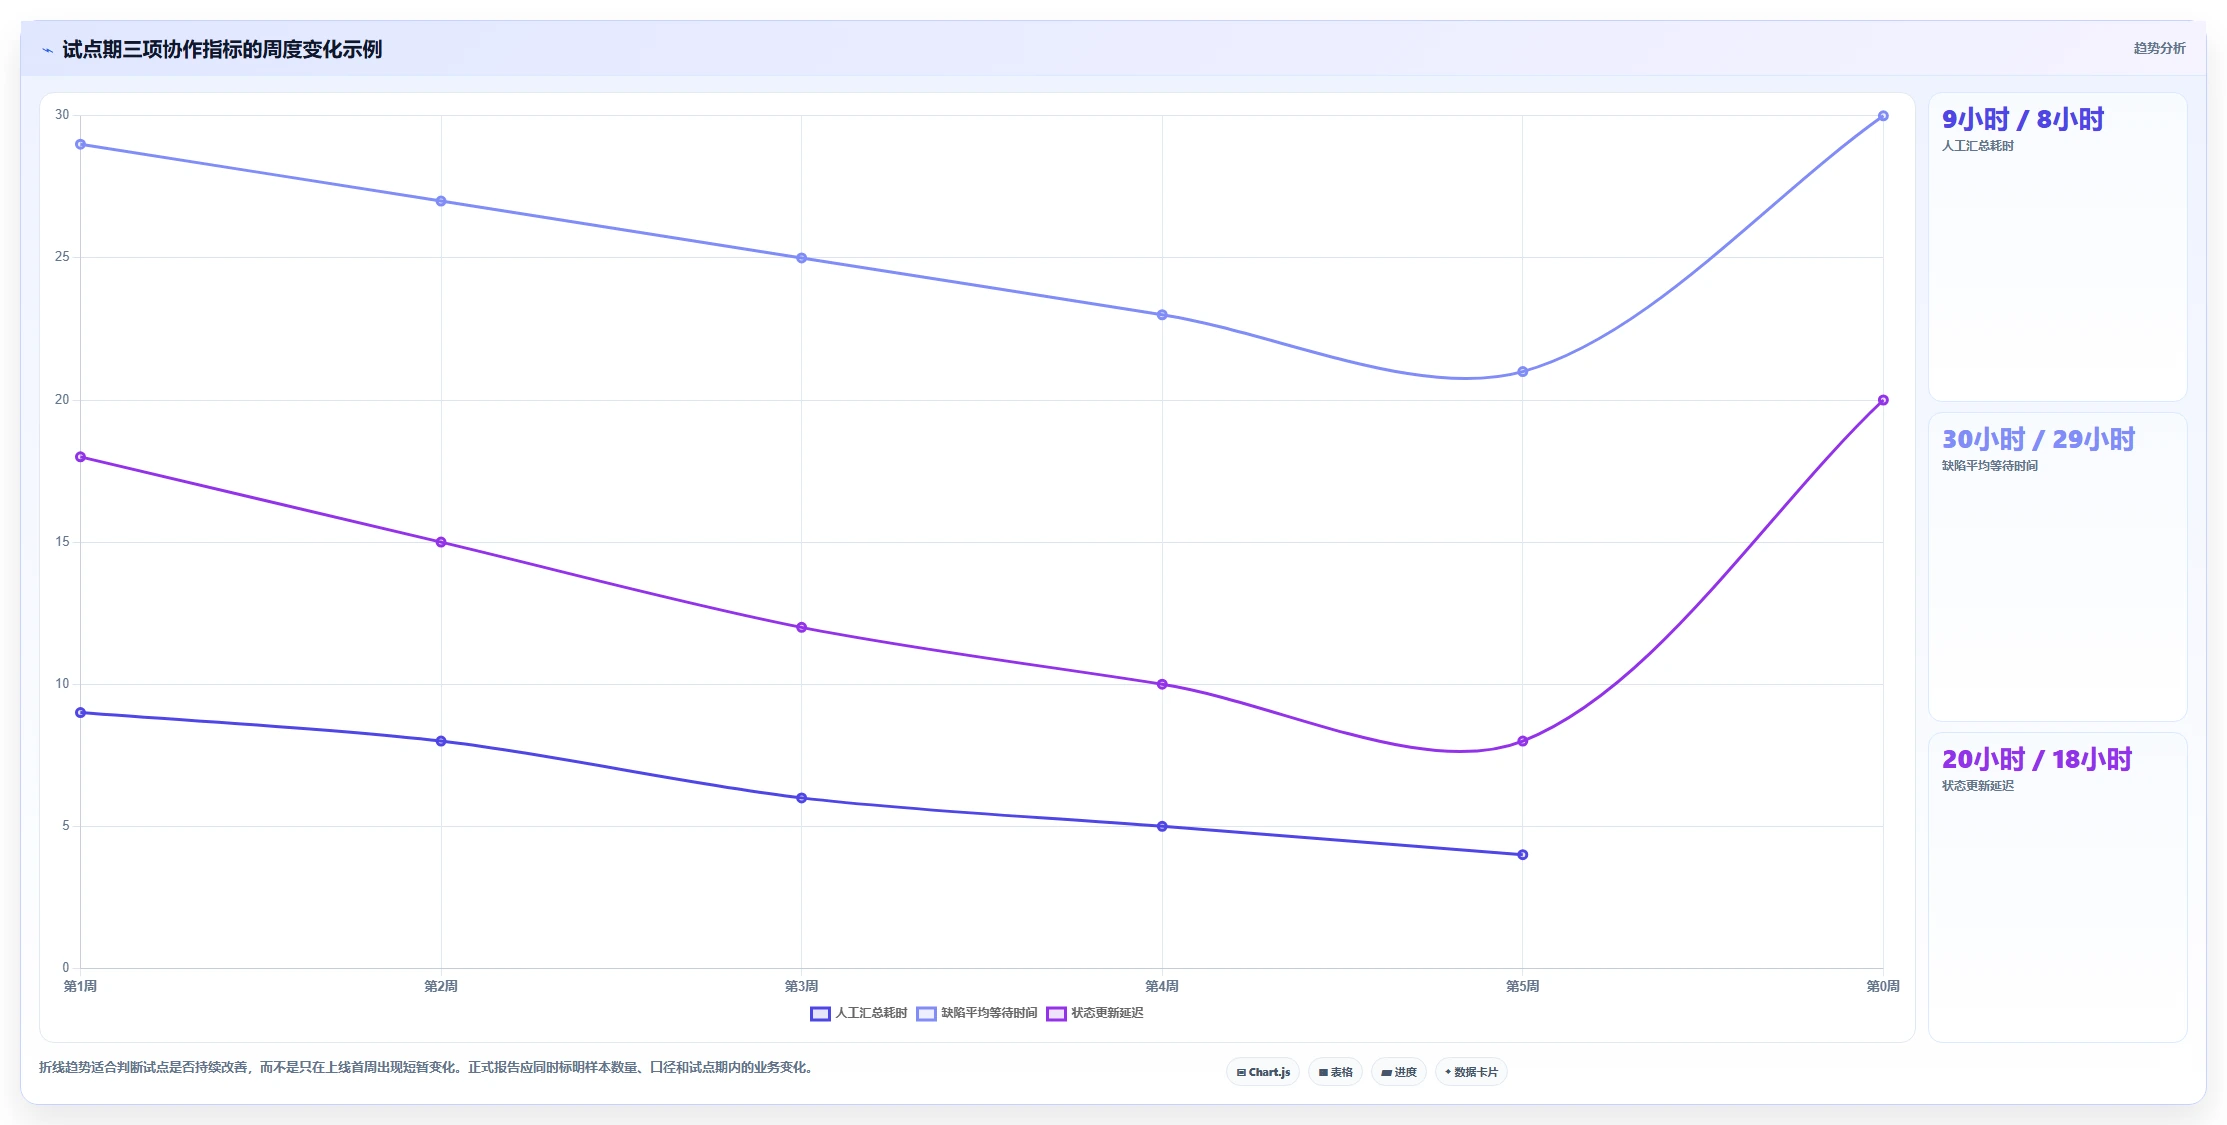Viewport: 2227px width, 1125px height.
Task: Click 缺陷平均等待时间 point at 第4周 (23)
Action: point(1162,315)
